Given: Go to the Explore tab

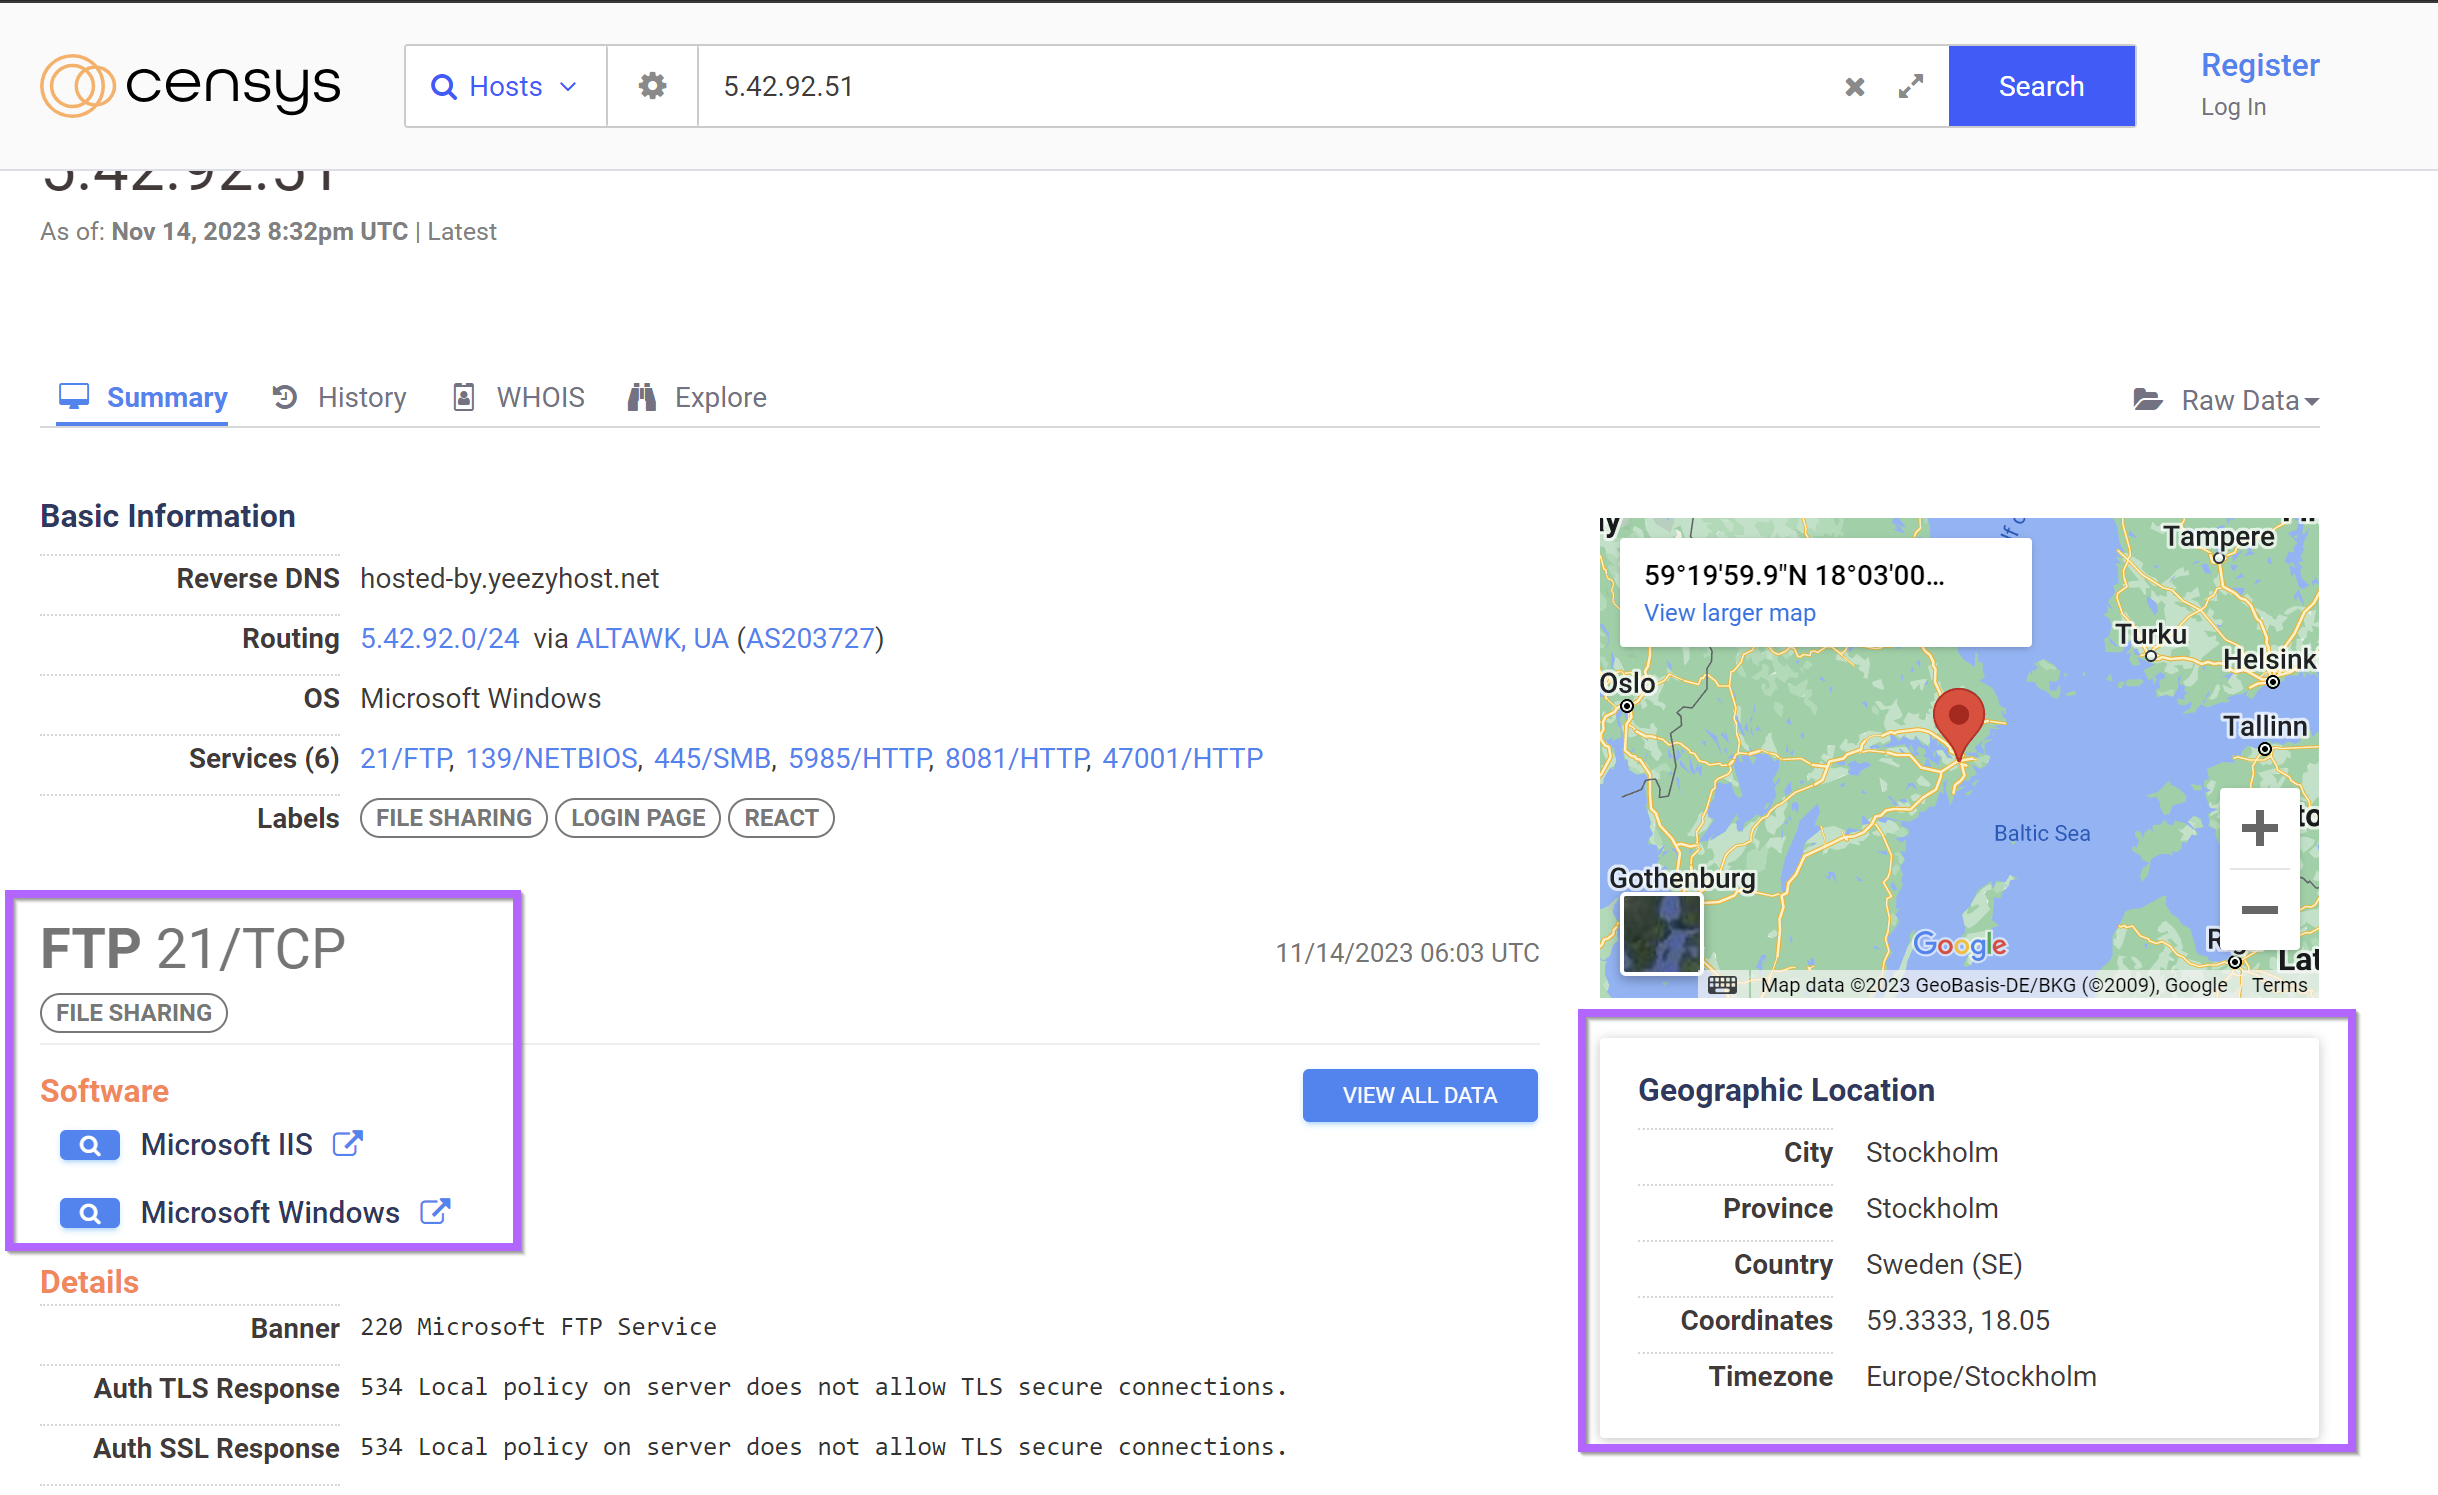Looking at the screenshot, I should point(698,398).
